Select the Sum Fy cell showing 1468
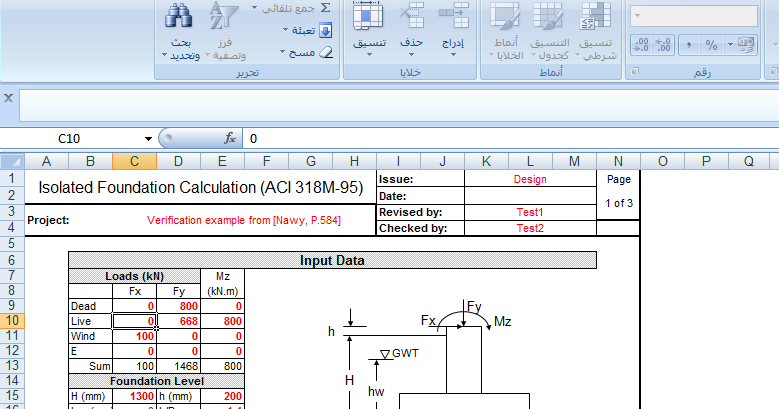 (x=178, y=366)
